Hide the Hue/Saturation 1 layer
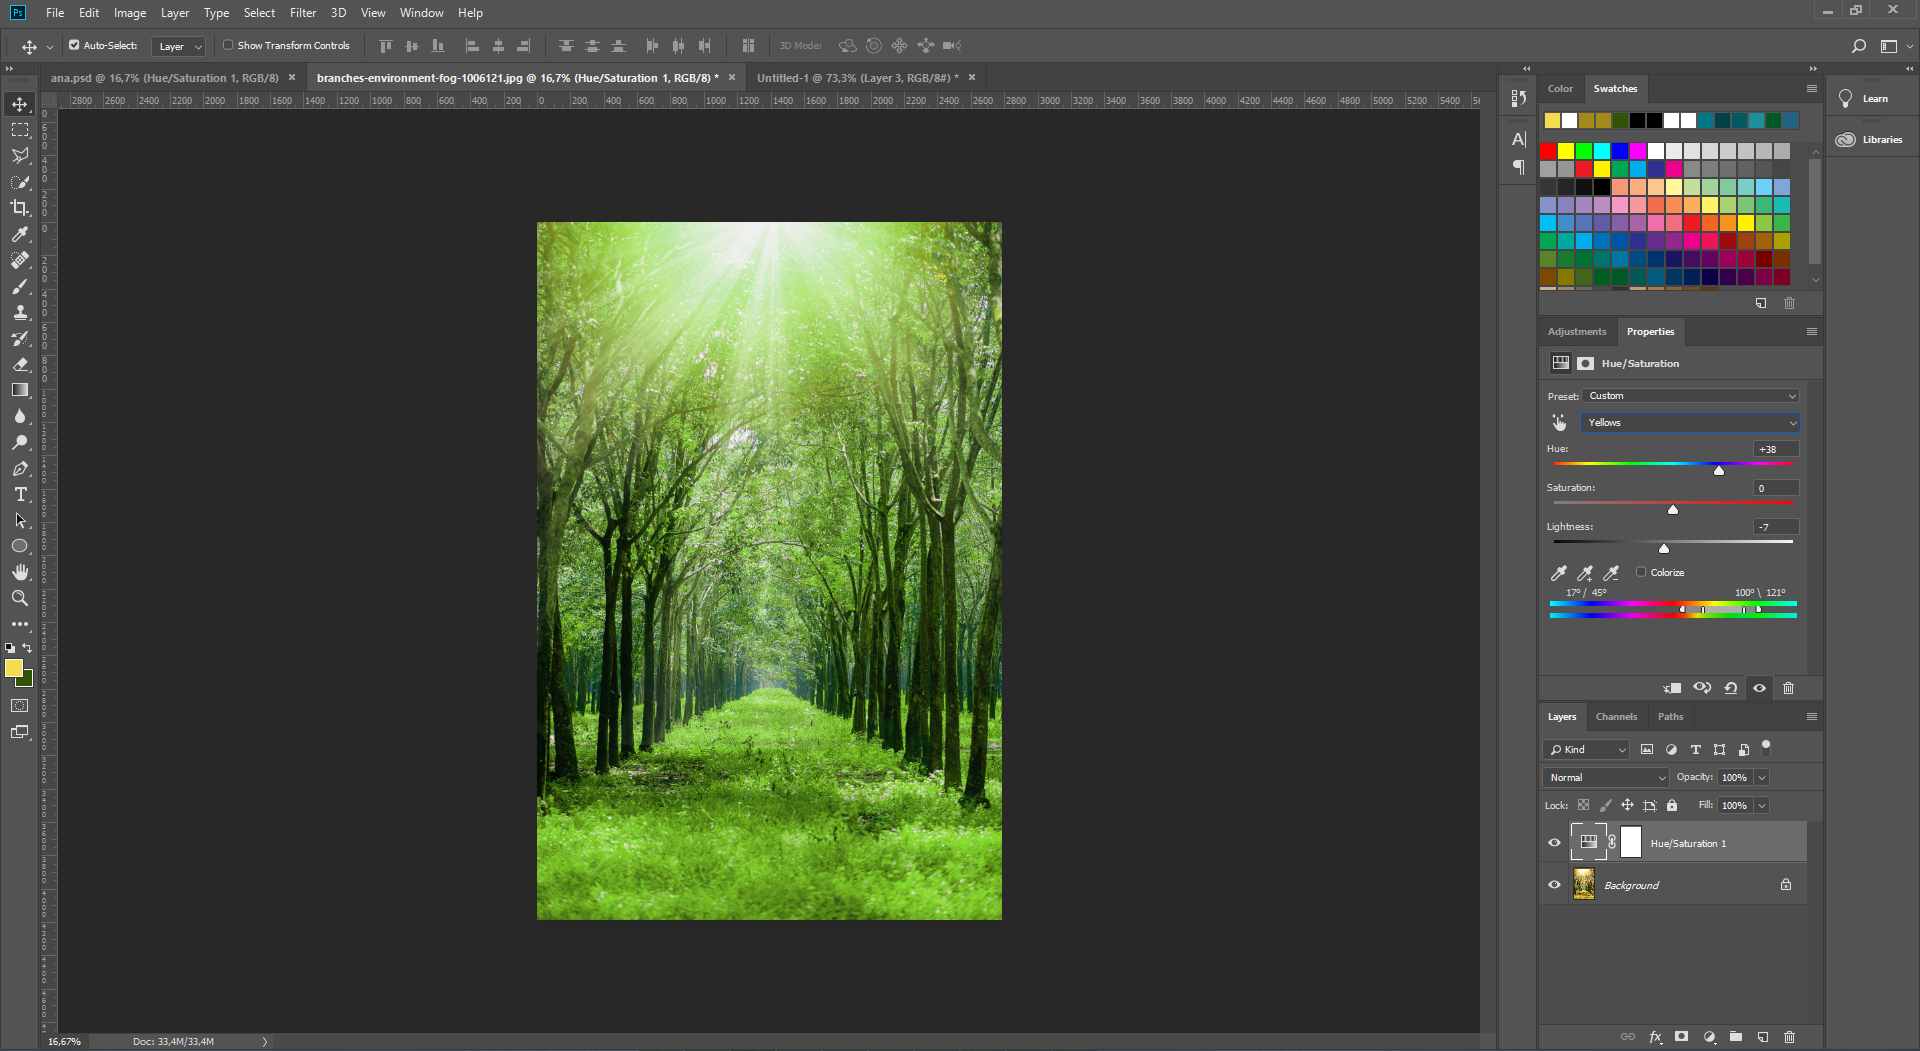This screenshot has height=1051, width=1920. [1554, 843]
